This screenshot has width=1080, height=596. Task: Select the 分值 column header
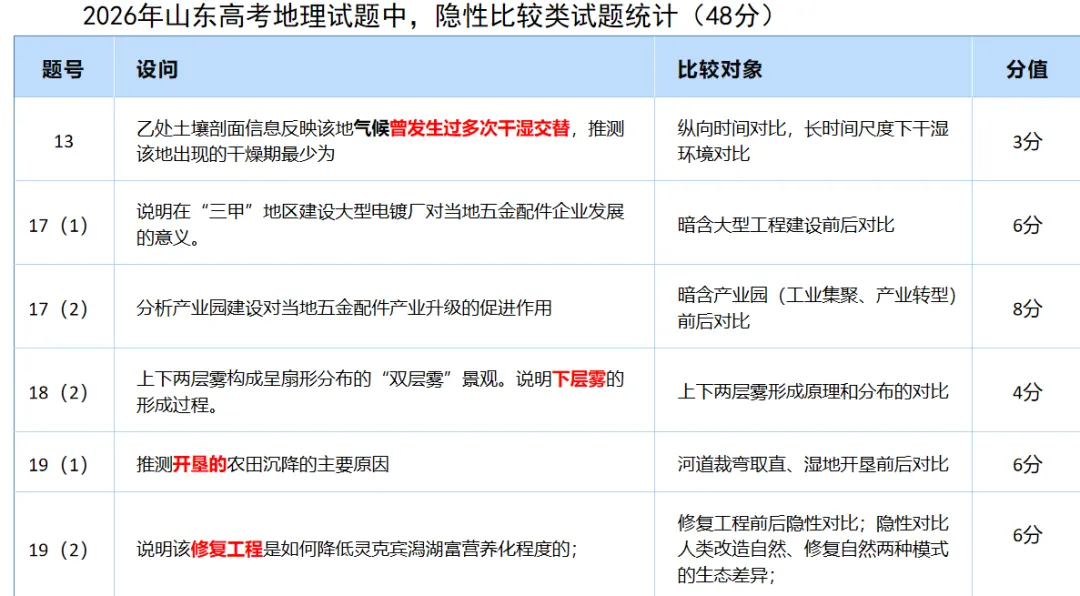click(x=1027, y=69)
